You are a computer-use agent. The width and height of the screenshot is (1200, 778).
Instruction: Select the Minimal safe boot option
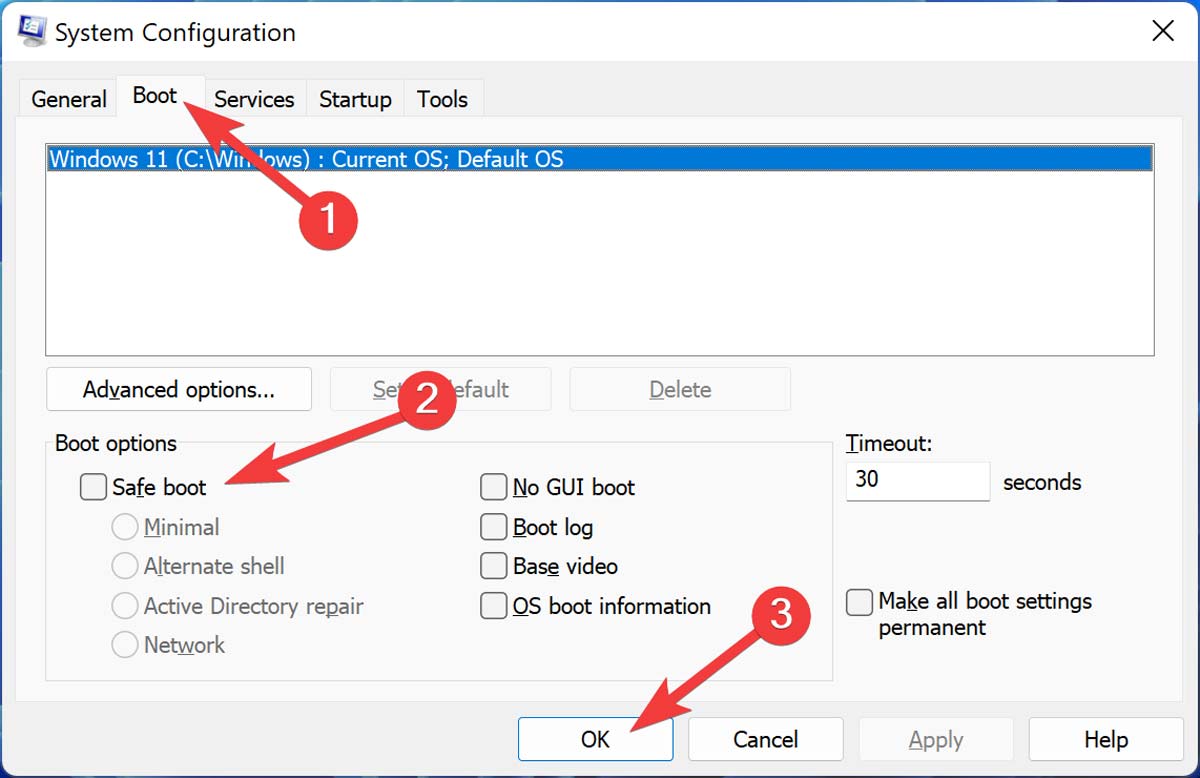125,527
